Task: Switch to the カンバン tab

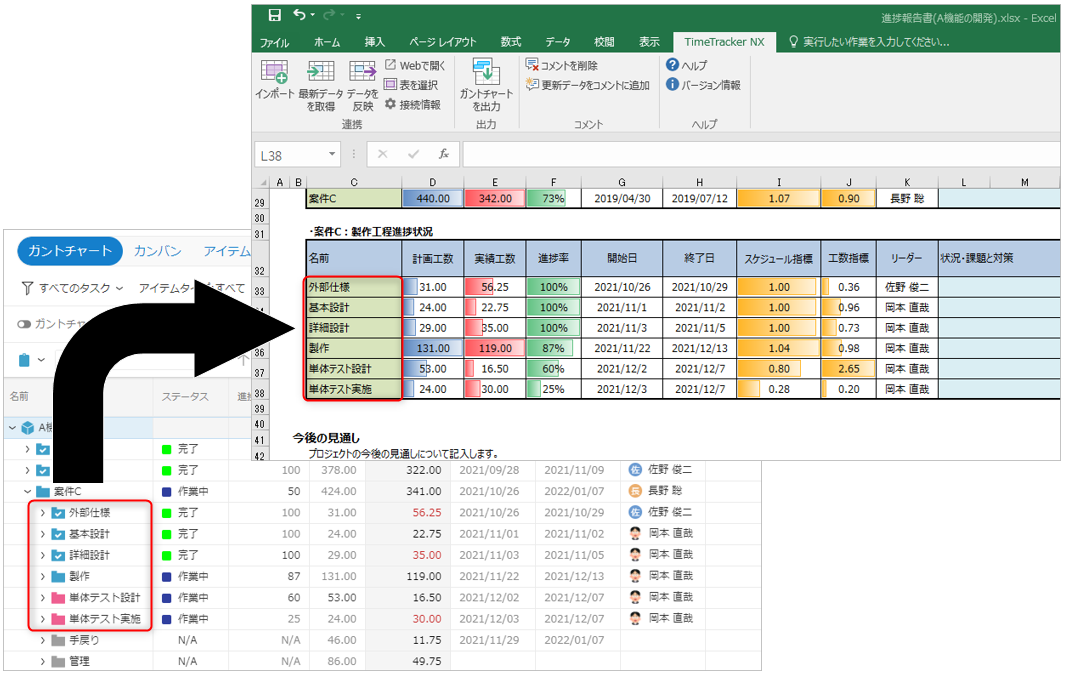Action: [x=157, y=251]
